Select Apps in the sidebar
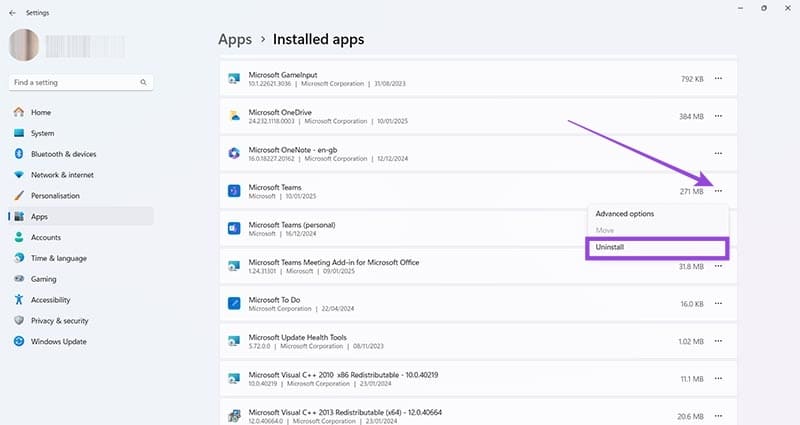This screenshot has height=425, width=800. pyautogui.click(x=82, y=216)
